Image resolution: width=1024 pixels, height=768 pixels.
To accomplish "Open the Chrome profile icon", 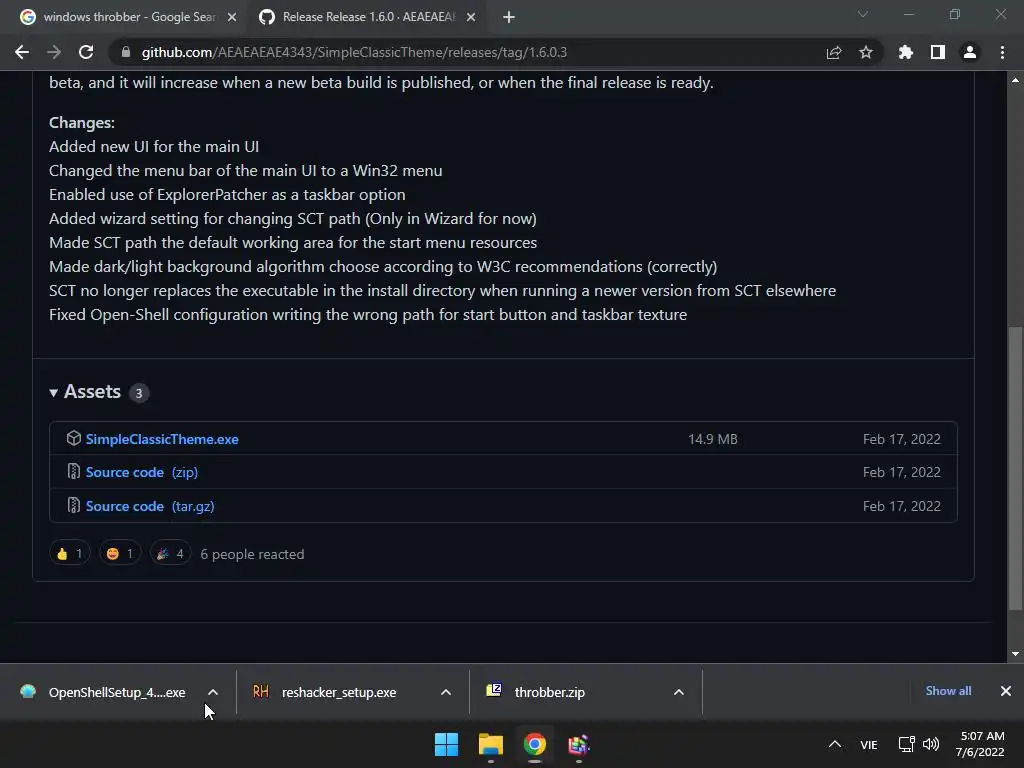I will [970, 52].
